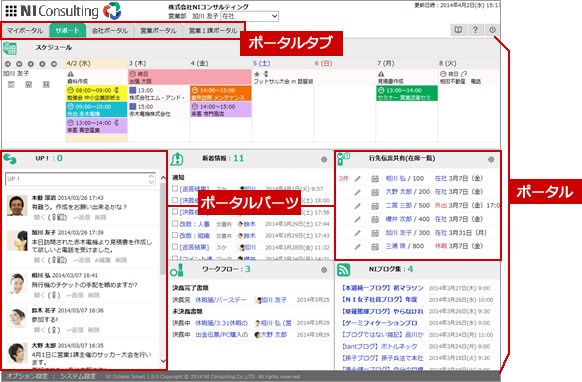Click the manual book icon

pyautogui.click(x=458, y=30)
